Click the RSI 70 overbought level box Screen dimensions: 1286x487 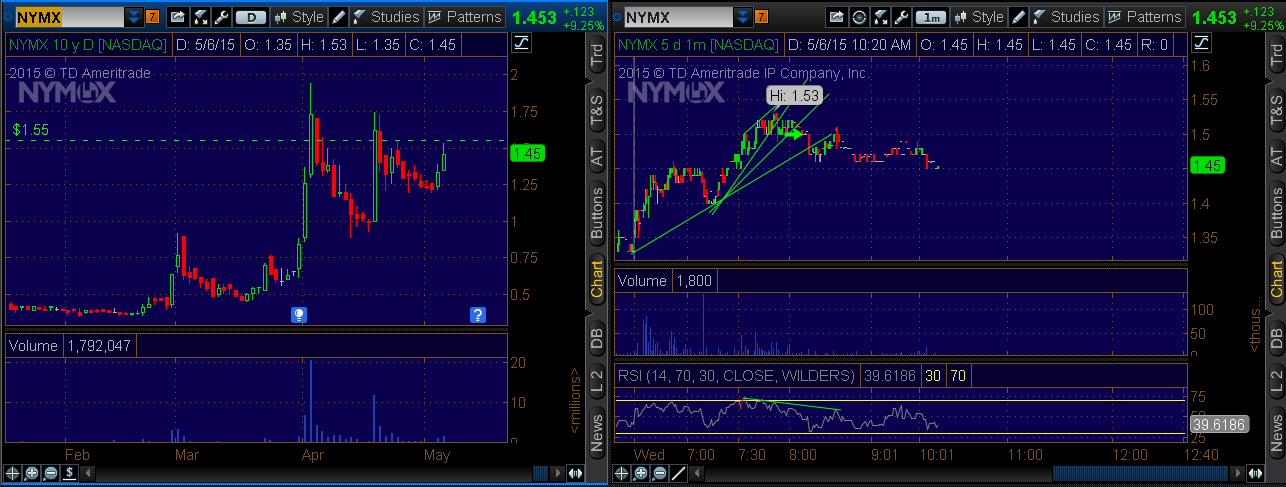coord(957,375)
